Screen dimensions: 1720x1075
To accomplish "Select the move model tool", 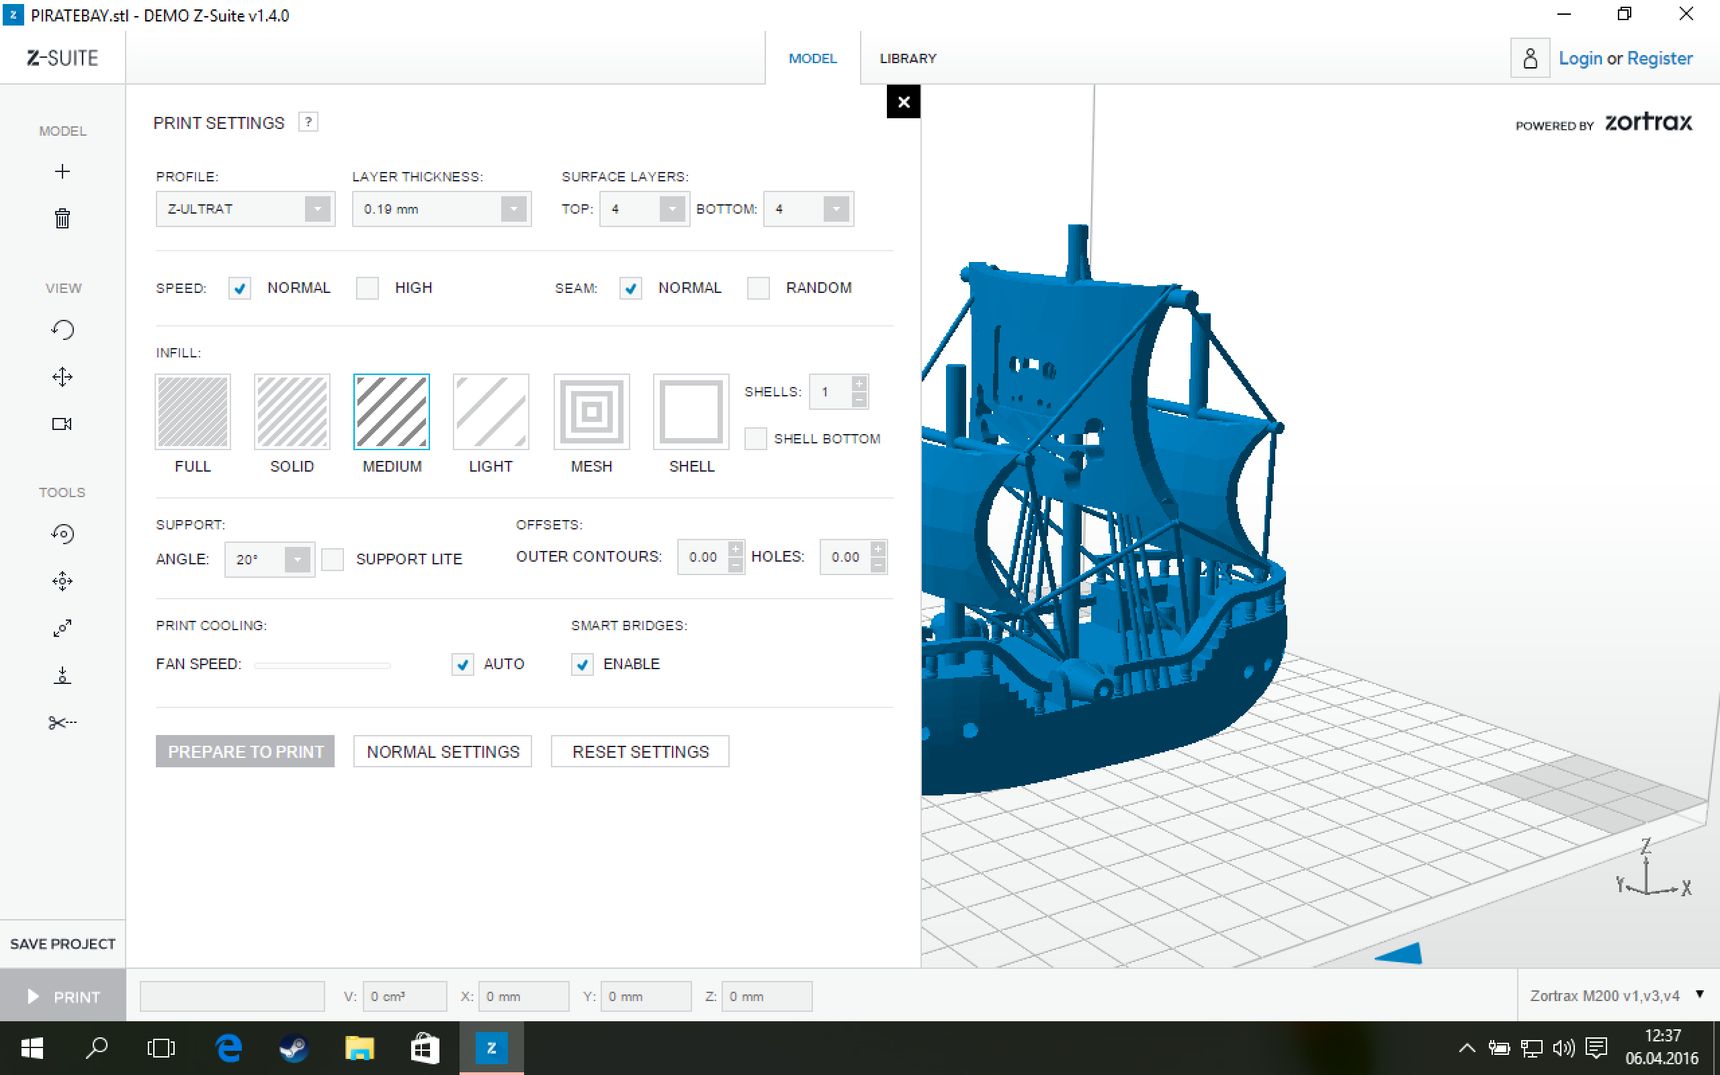I will point(62,581).
